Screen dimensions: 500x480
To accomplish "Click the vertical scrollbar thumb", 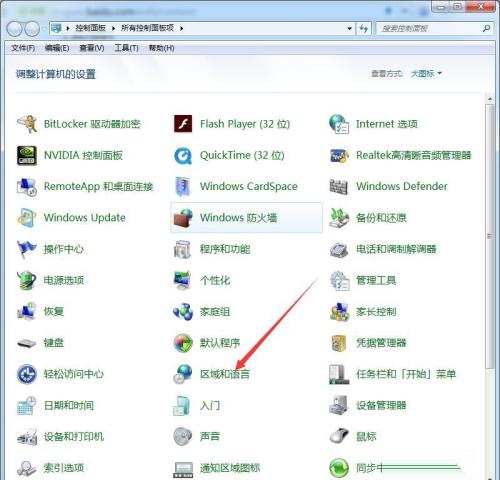I will [x=489, y=236].
